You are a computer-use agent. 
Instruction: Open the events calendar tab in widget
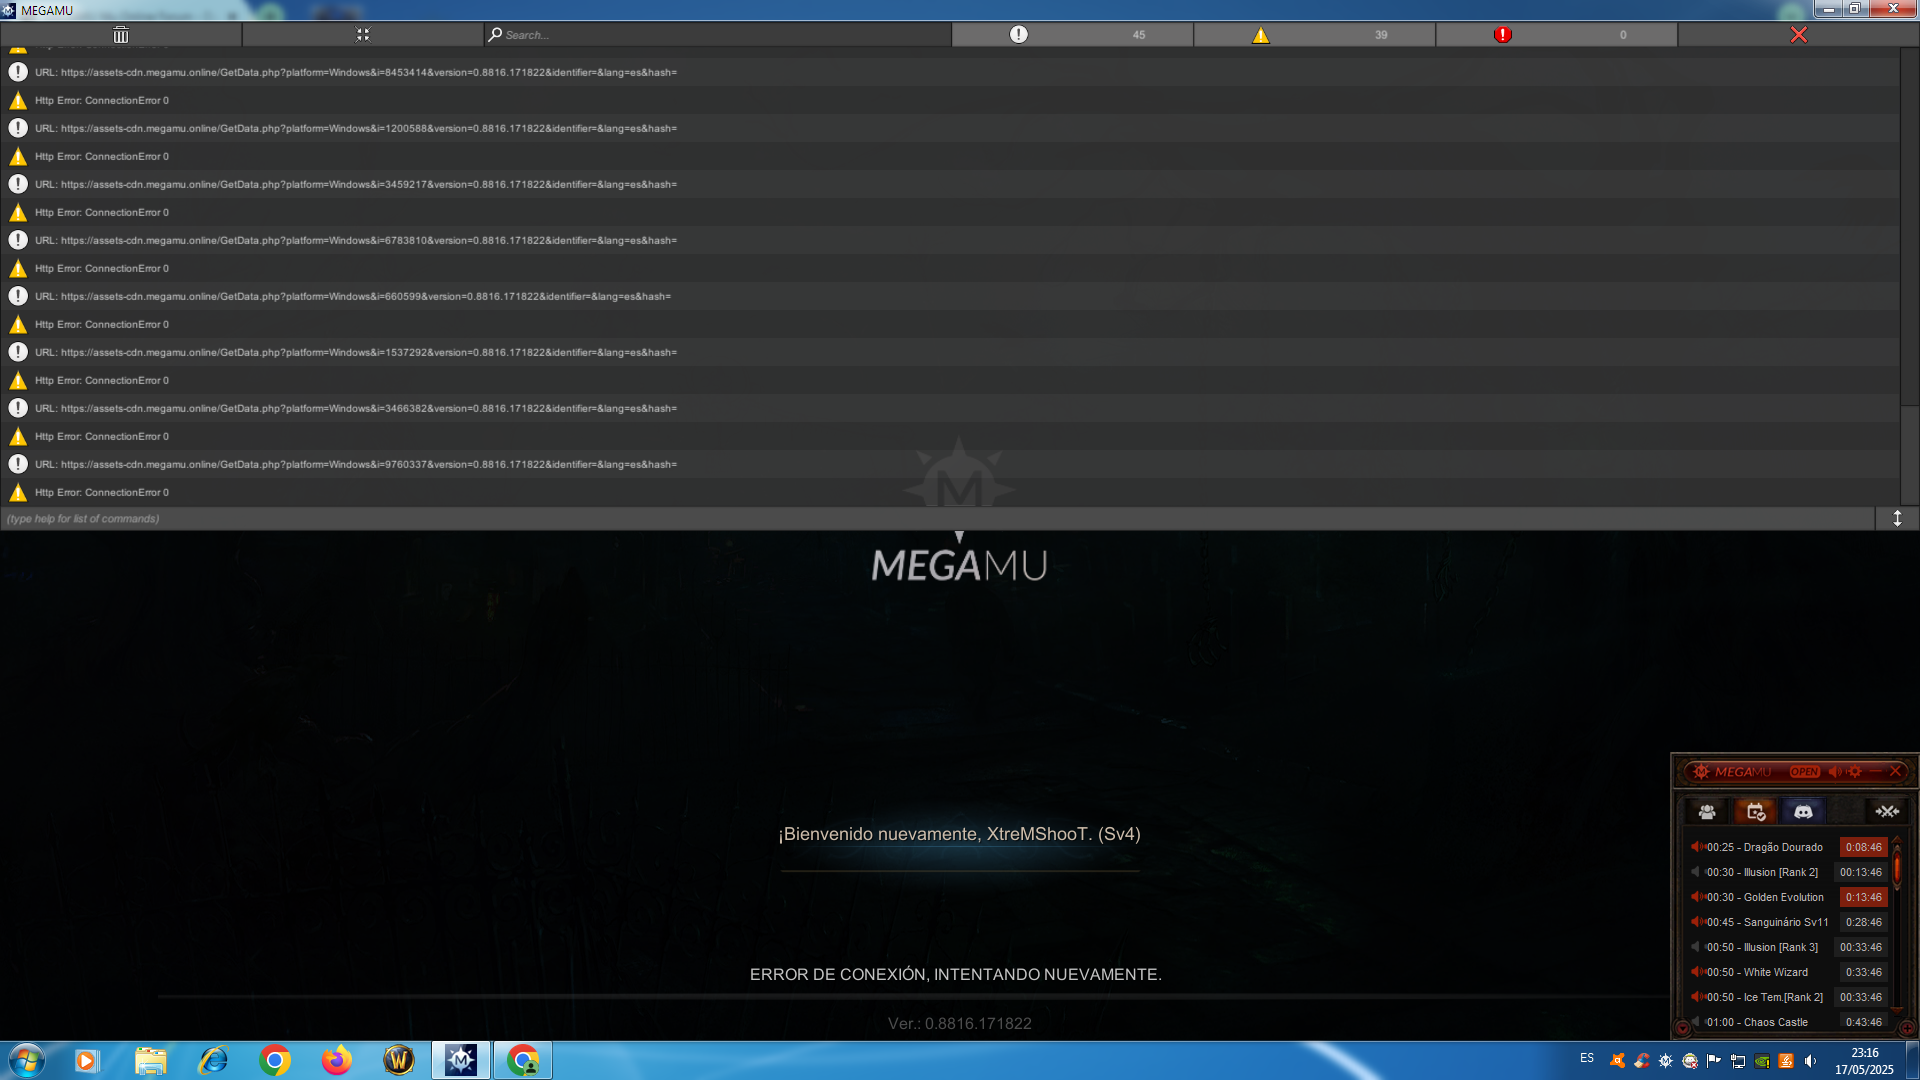pyautogui.click(x=1755, y=812)
